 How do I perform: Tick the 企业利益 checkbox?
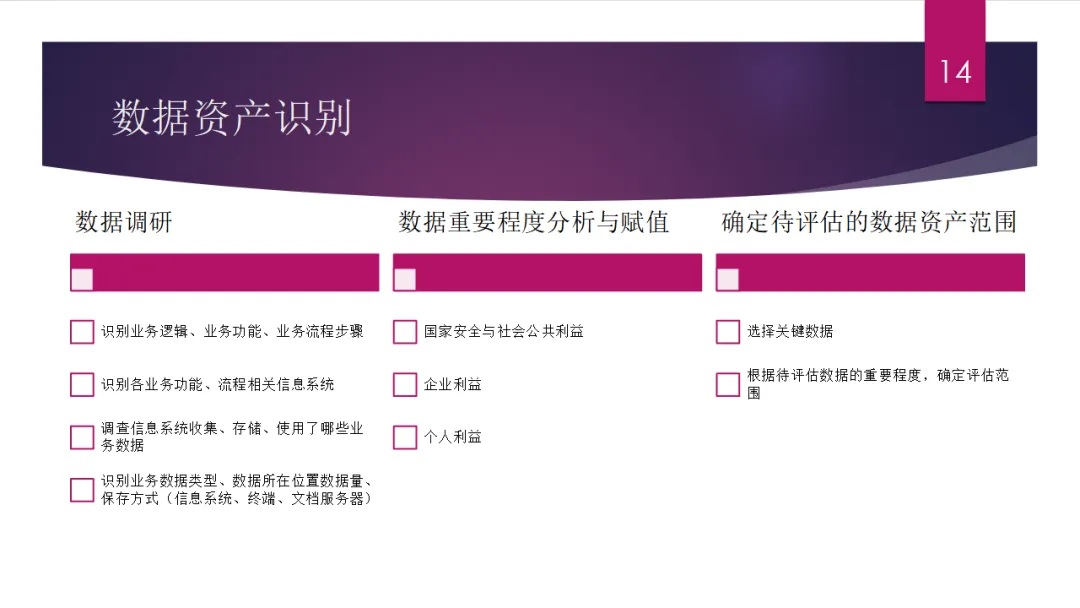[405, 385]
